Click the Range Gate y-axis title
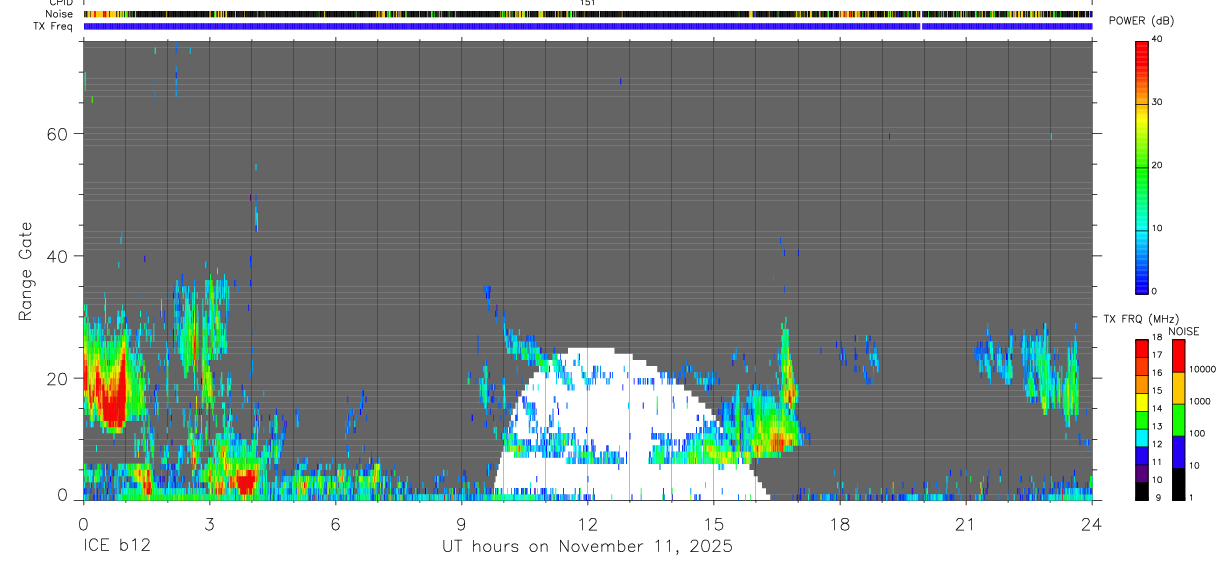 coord(25,272)
